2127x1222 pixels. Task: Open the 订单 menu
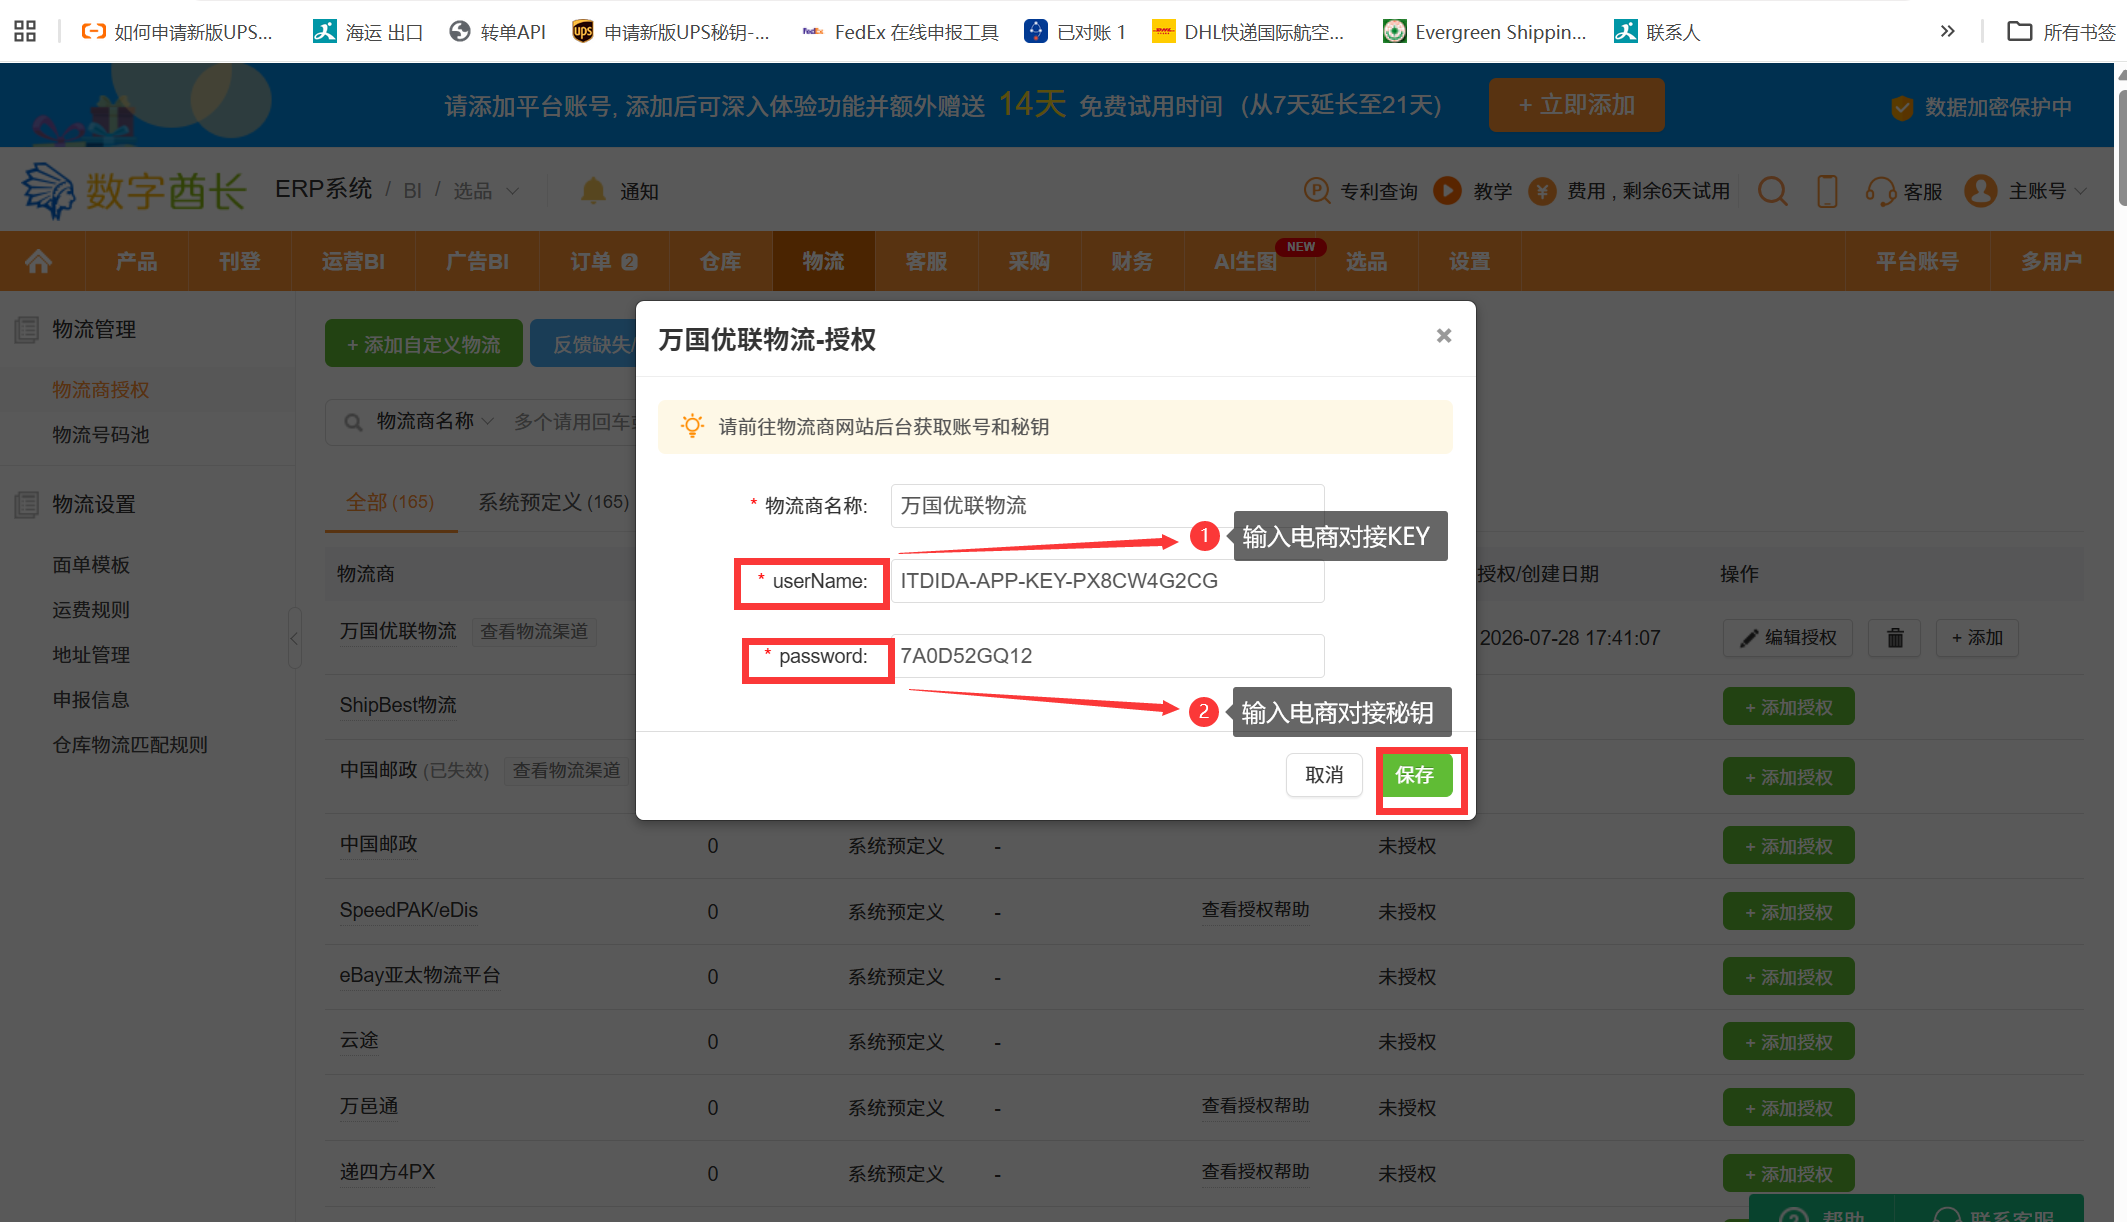(x=604, y=261)
